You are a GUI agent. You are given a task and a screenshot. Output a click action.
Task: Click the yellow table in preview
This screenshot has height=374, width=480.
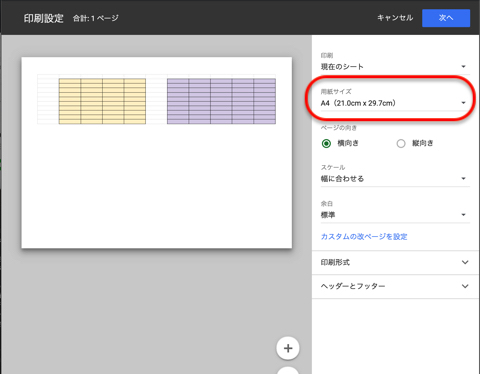[x=102, y=101]
